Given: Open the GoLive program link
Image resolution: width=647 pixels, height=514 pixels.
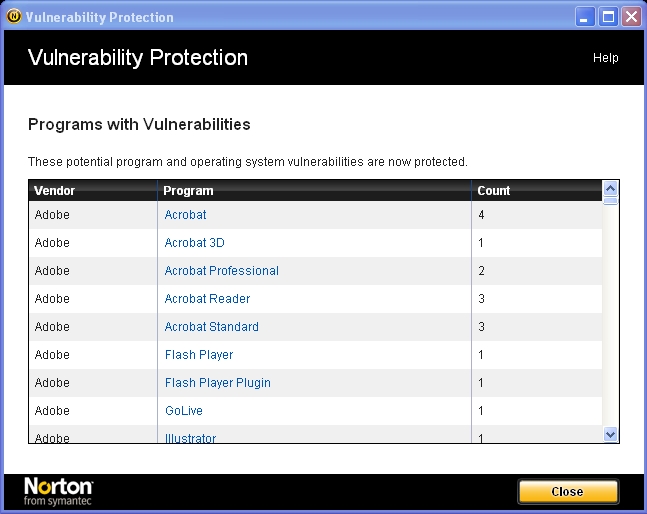Looking at the screenshot, I should tap(183, 411).
